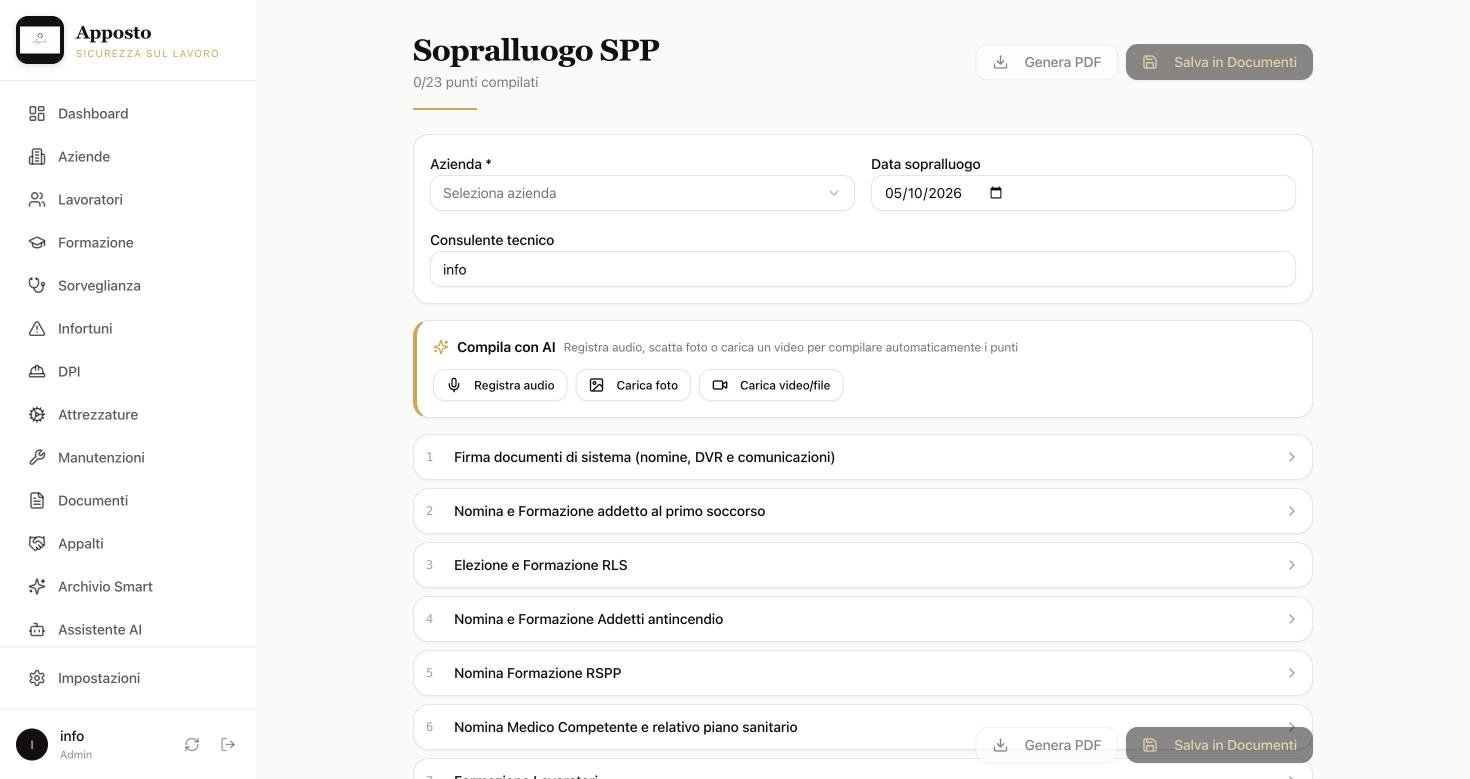
Task: Click the Consulente tecnico input field
Action: [862, 269]
